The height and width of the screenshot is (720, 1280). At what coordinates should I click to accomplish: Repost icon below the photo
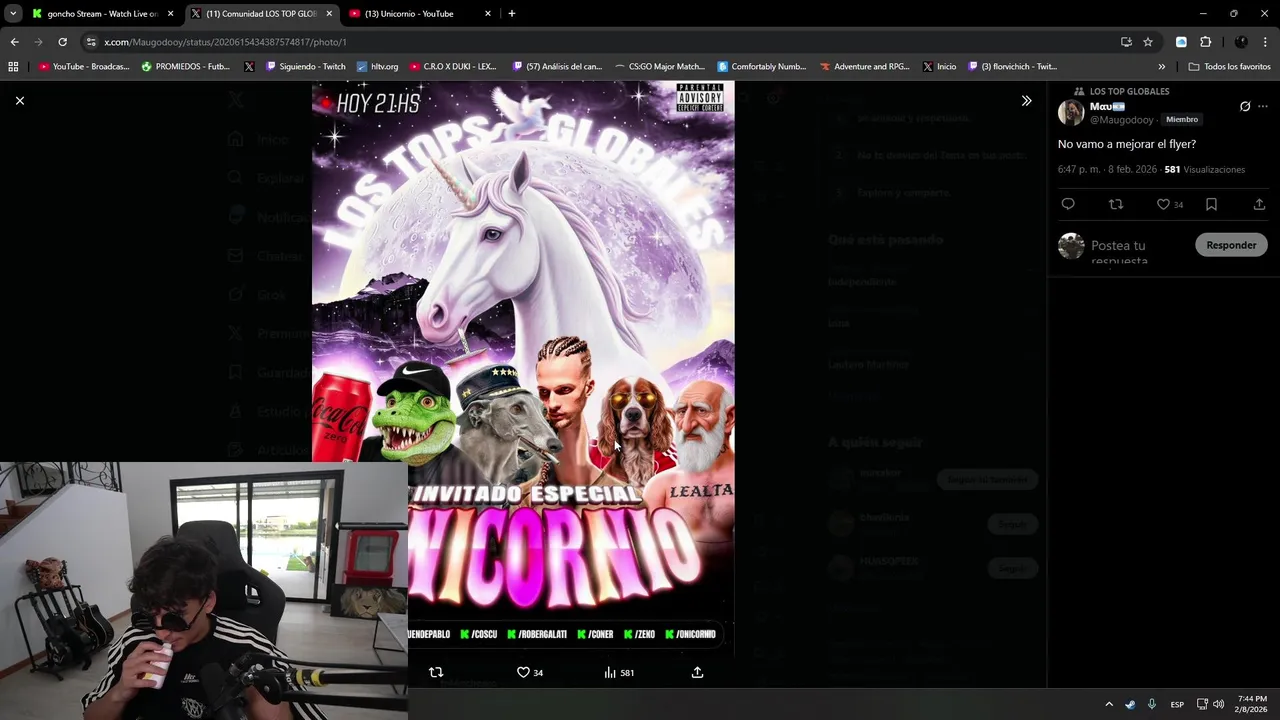click(436, 673)
